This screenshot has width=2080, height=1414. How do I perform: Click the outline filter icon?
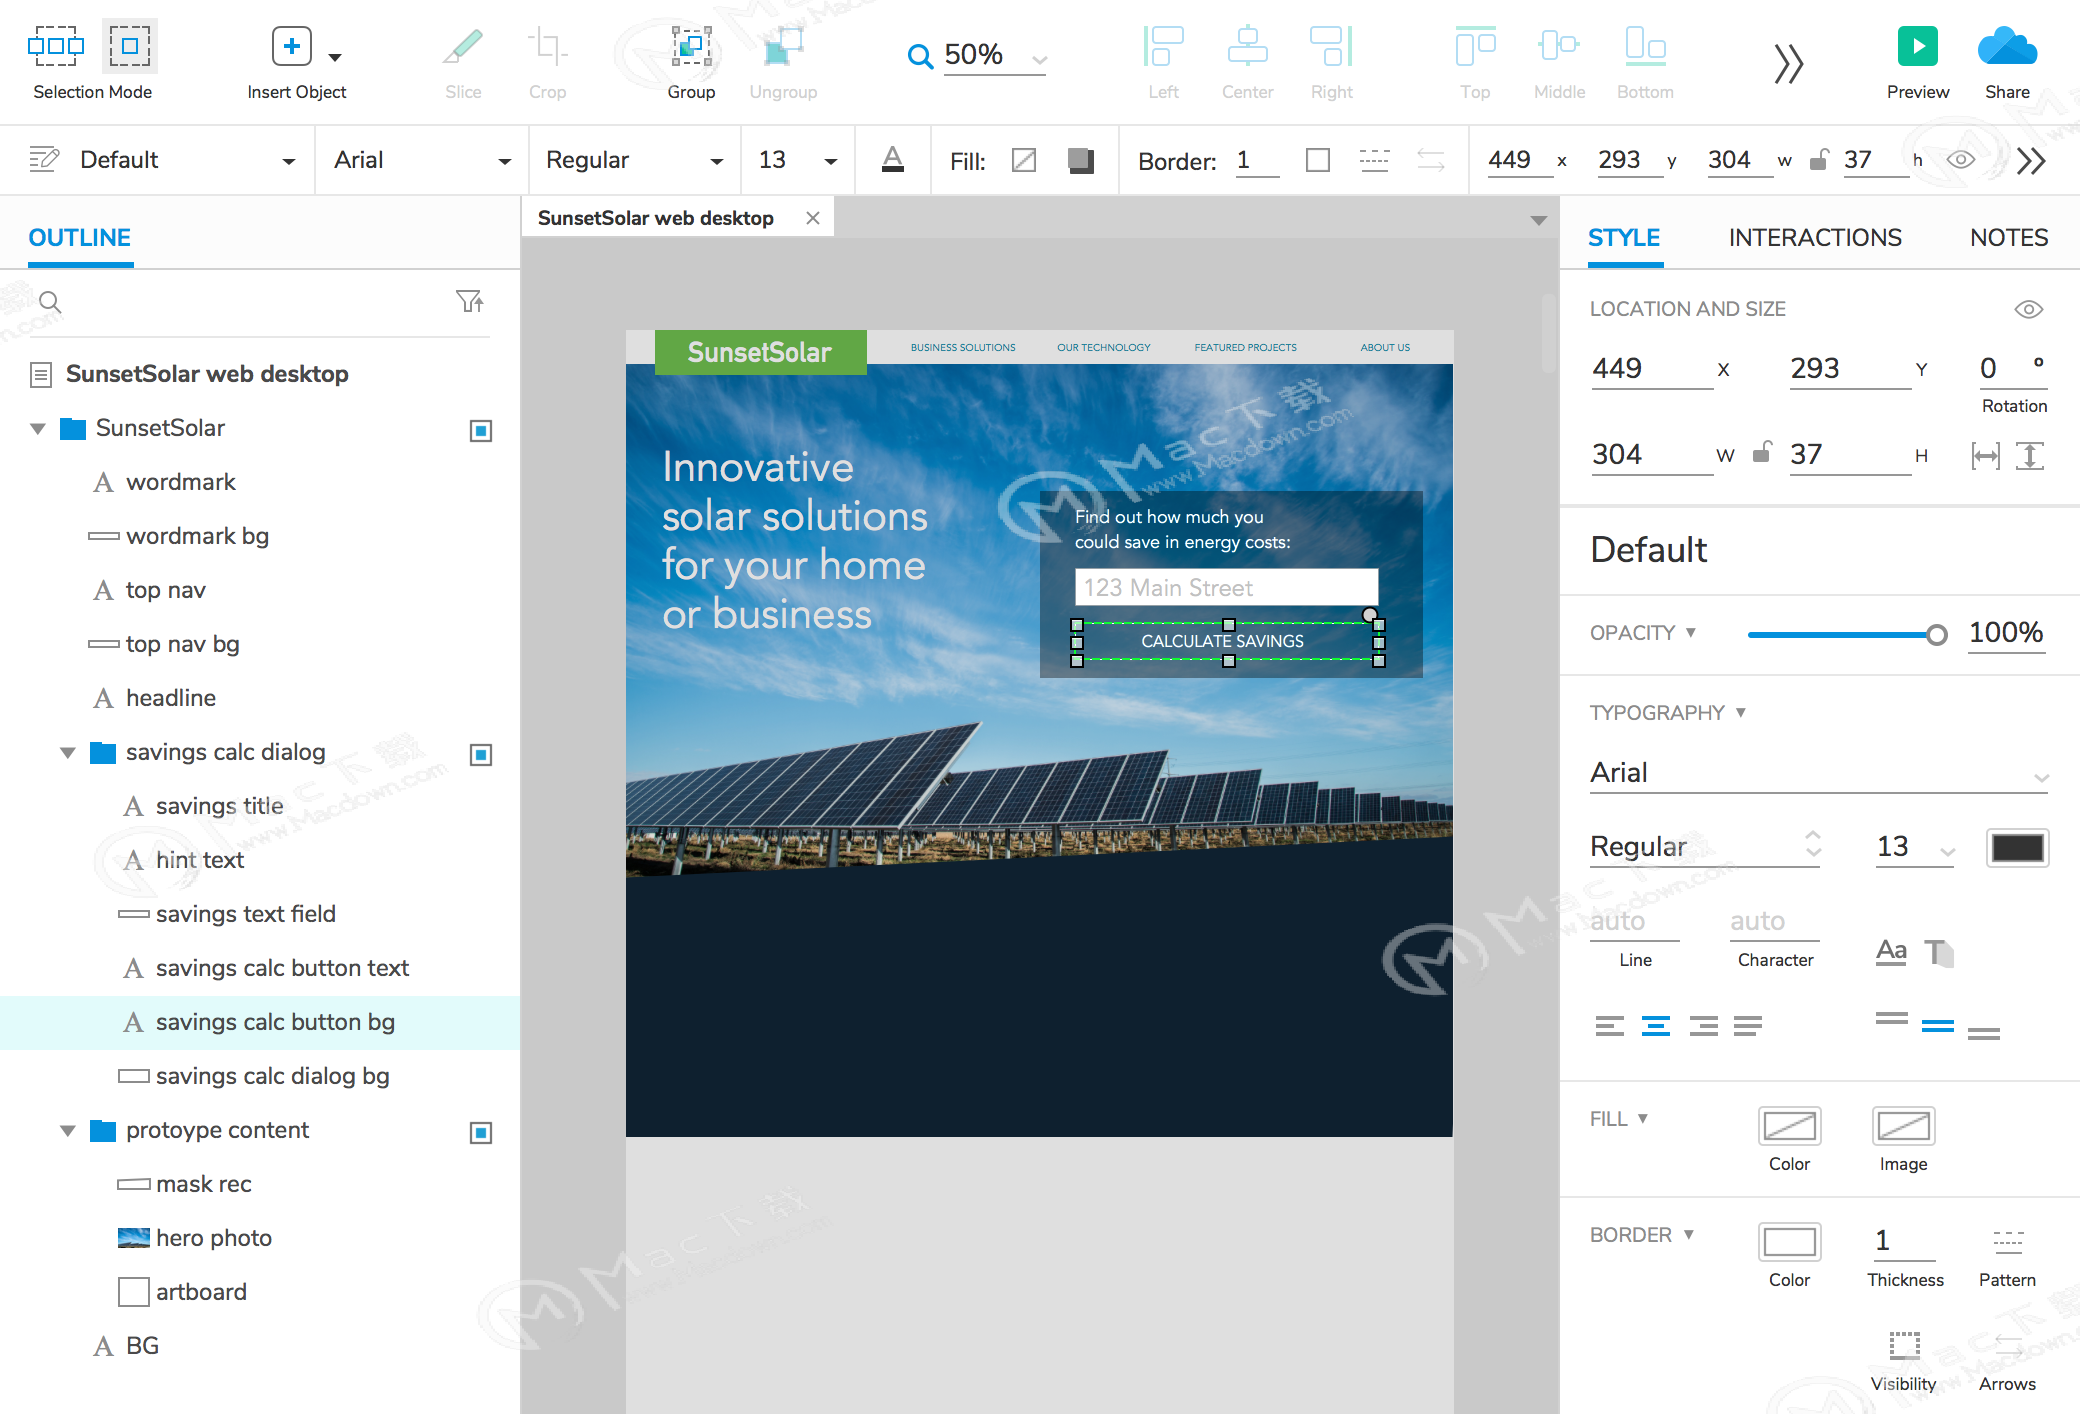[x=470, y=301]
